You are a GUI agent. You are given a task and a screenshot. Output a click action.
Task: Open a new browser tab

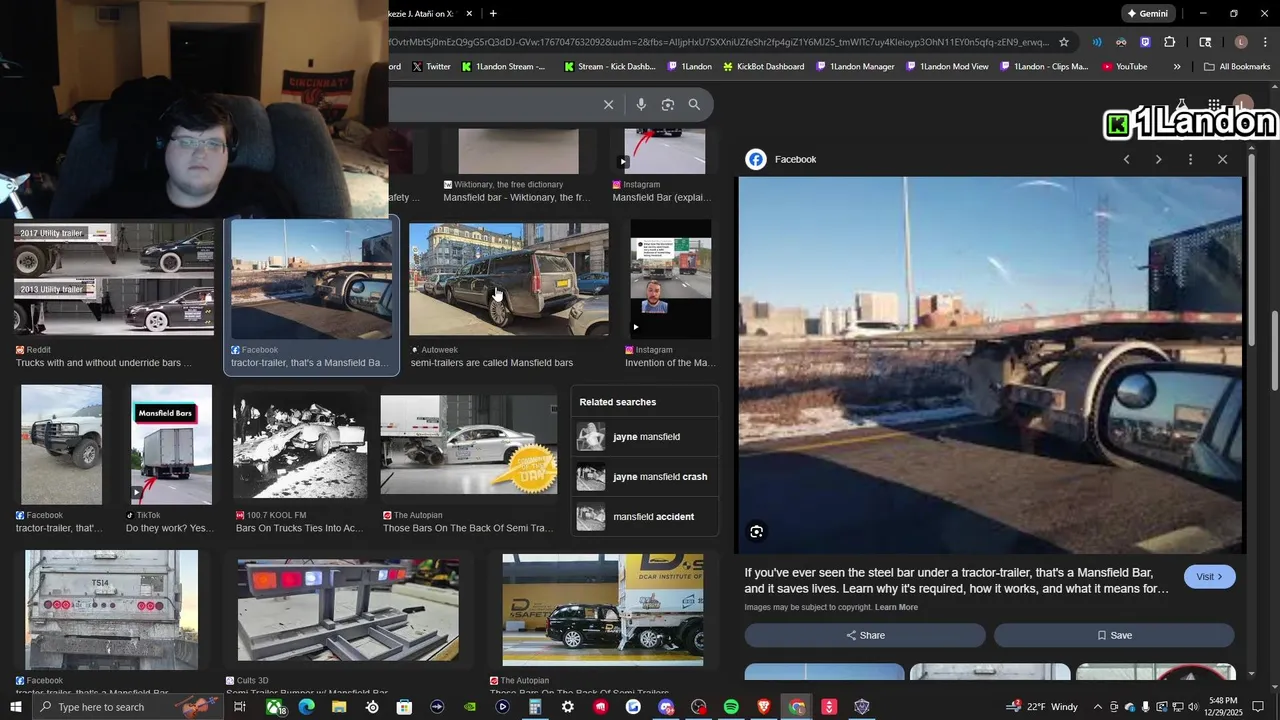click(x=493, y=13)
